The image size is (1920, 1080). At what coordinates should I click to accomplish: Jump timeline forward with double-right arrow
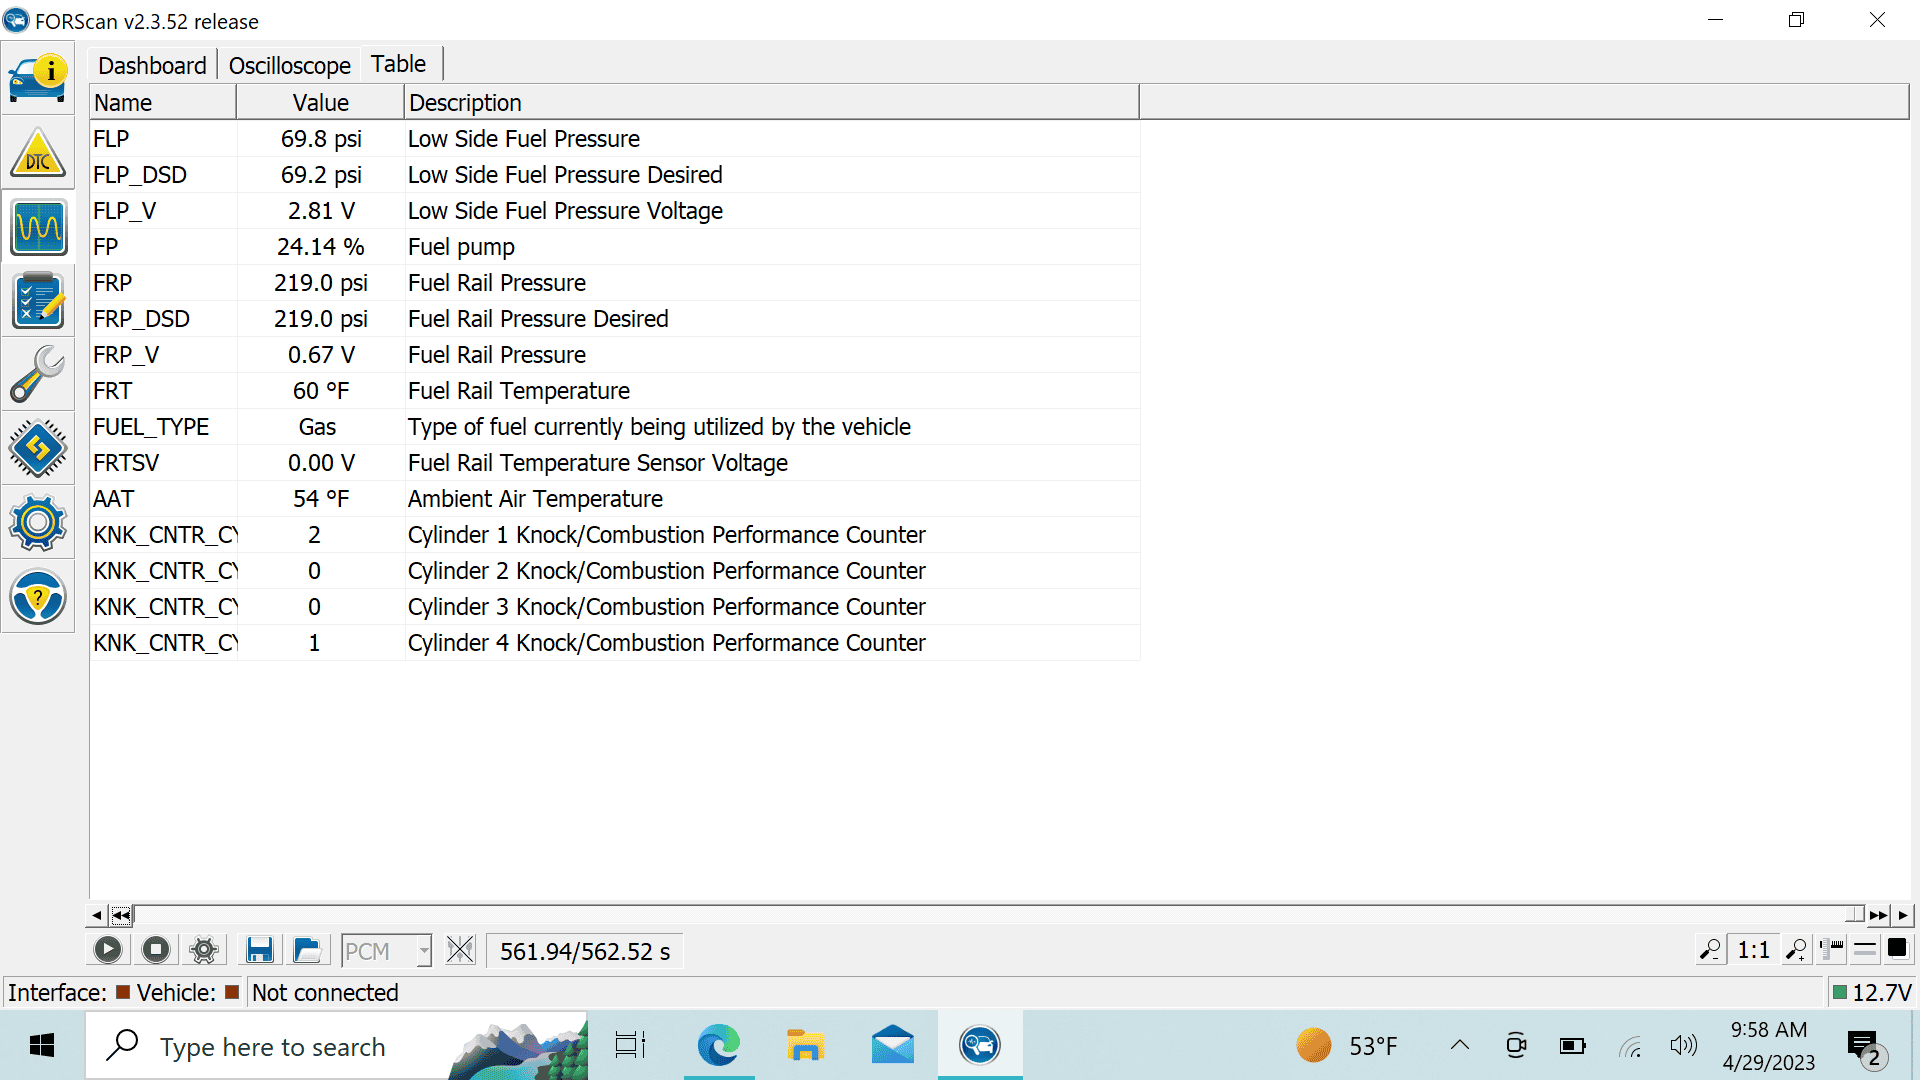coord(1879,915)
